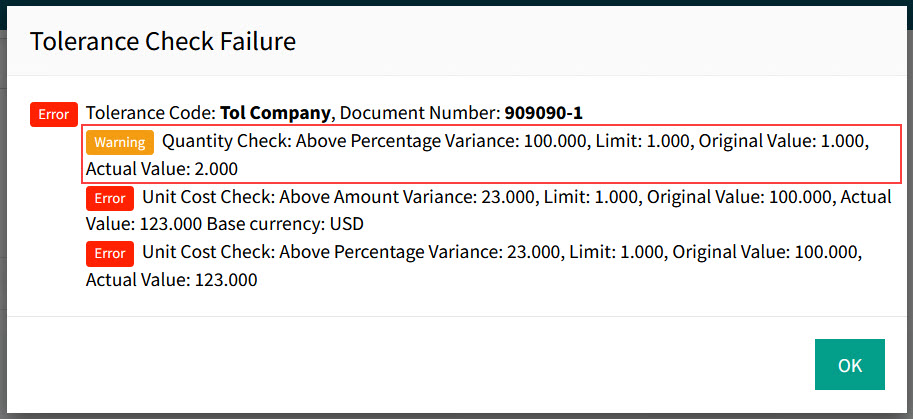Screen dimensions: 913x419
Task: Click the Tolerance Check Failure dialog title
Action: [163, 41]
